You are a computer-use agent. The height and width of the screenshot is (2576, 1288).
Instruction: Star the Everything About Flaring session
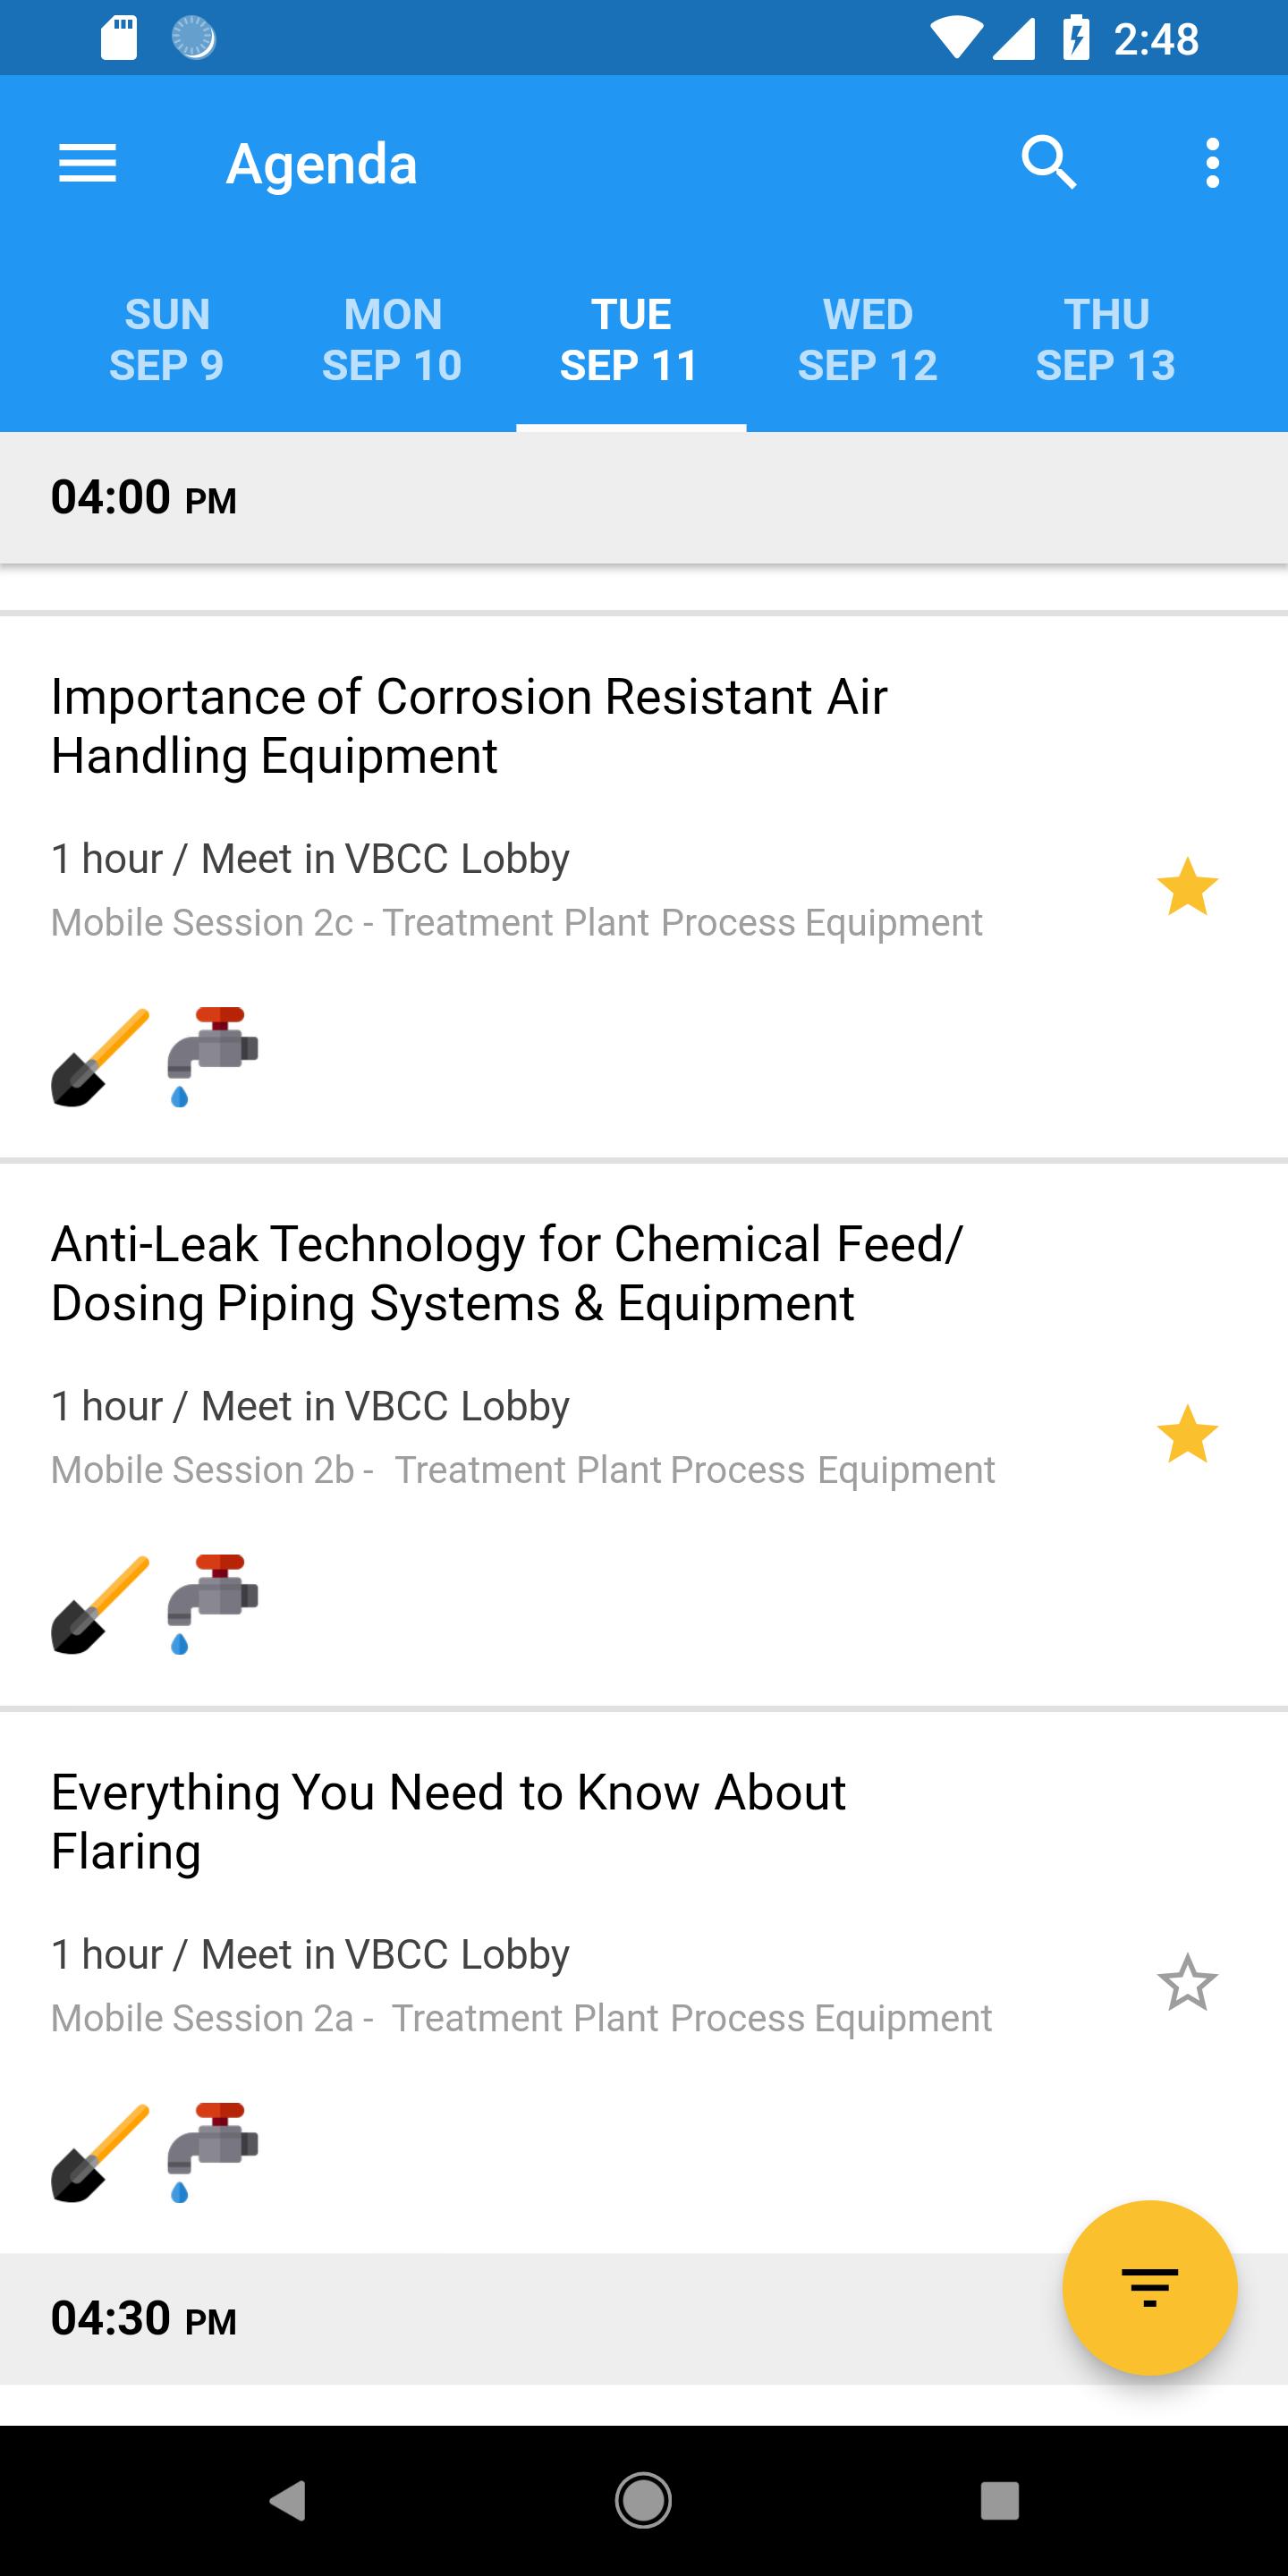[x=1187, y=1983]
